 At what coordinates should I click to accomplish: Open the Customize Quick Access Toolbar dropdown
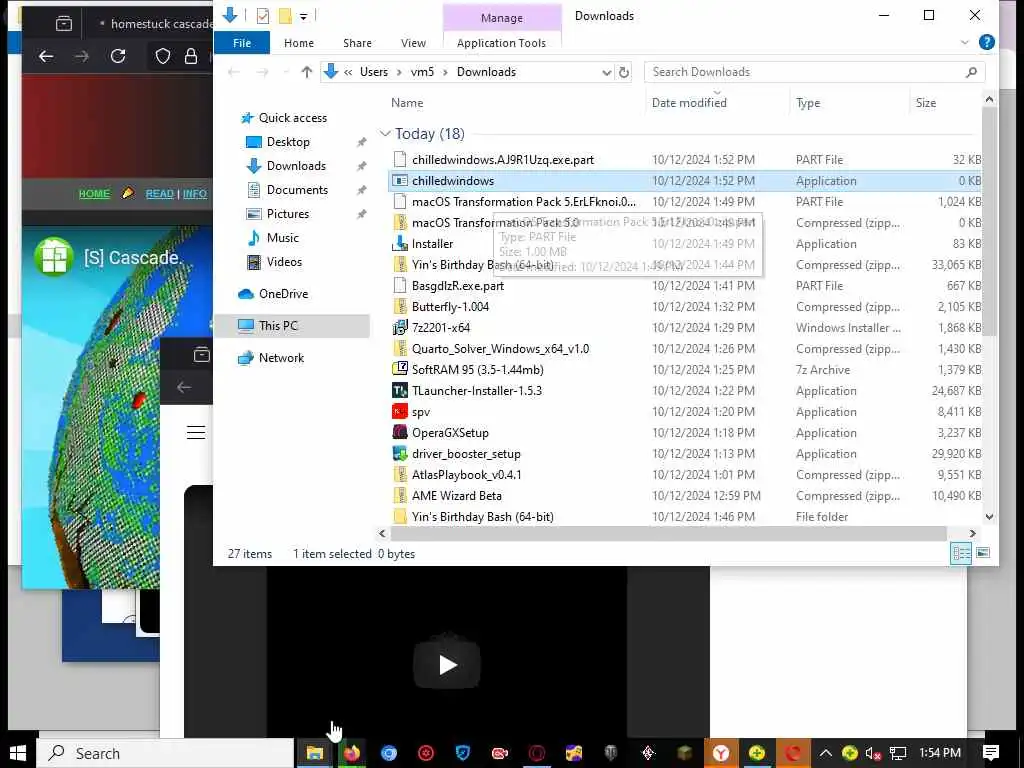click(x=304, y=16)
